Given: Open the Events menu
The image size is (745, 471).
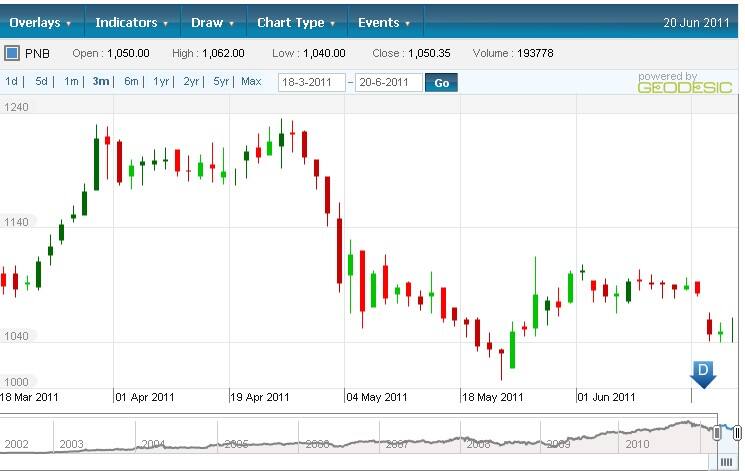Looking at the screenshot, I should 384,22.
